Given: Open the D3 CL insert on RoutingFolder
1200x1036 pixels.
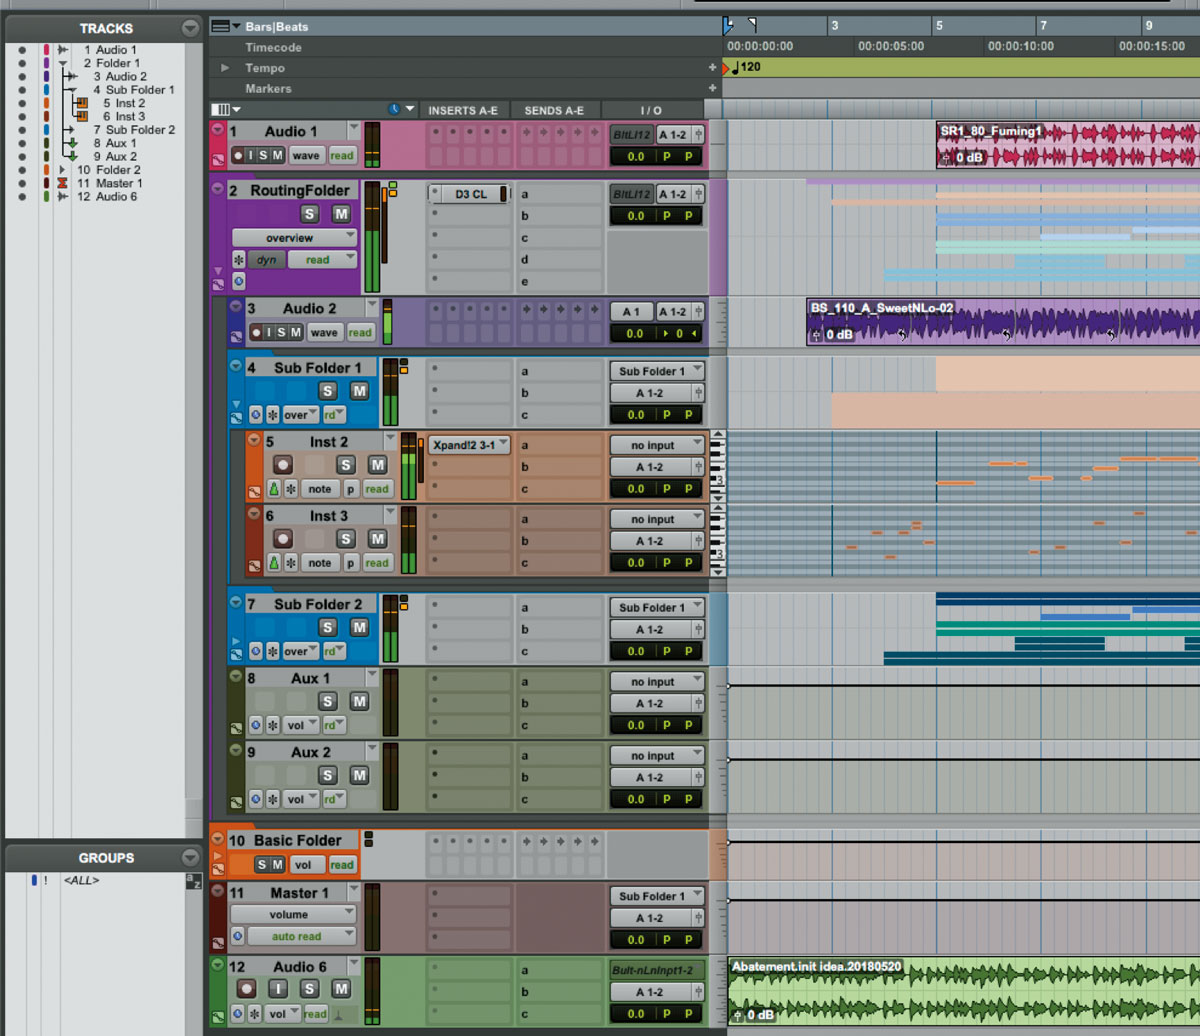Looking at the screenshot, I should click(x=468, y=194).
